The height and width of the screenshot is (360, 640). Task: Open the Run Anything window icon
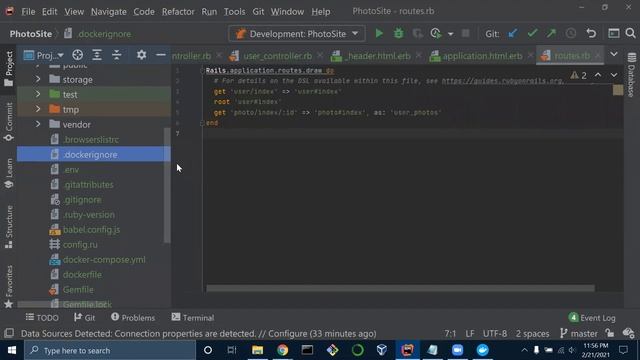point(613,33)
